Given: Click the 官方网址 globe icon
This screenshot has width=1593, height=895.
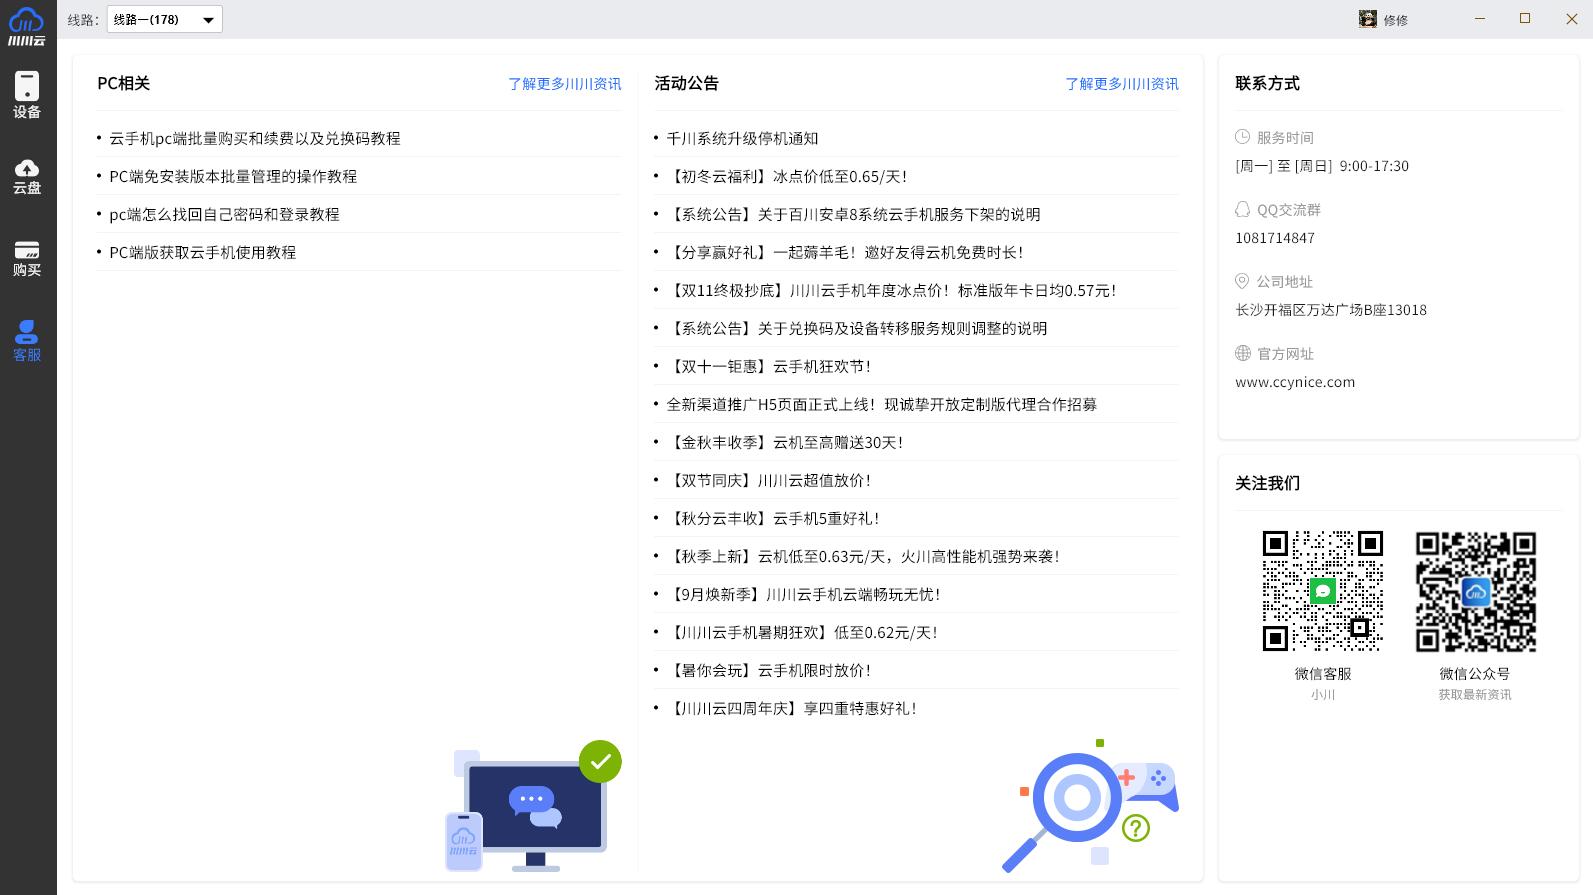Looking at the screenshot, I should [1242, 354].
